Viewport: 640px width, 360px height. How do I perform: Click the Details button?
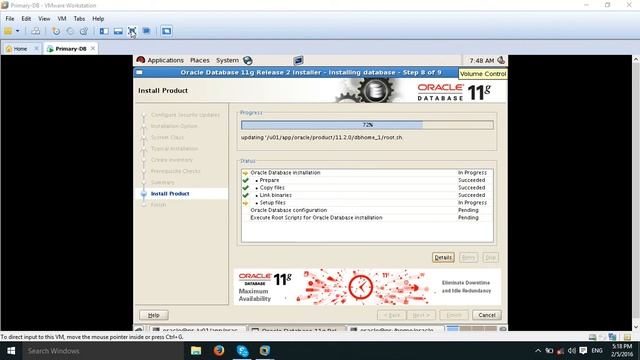(x=443, y=258)
